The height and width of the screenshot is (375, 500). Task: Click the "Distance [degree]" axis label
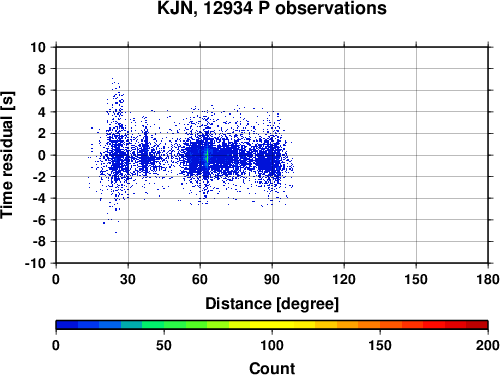[272, 304]
